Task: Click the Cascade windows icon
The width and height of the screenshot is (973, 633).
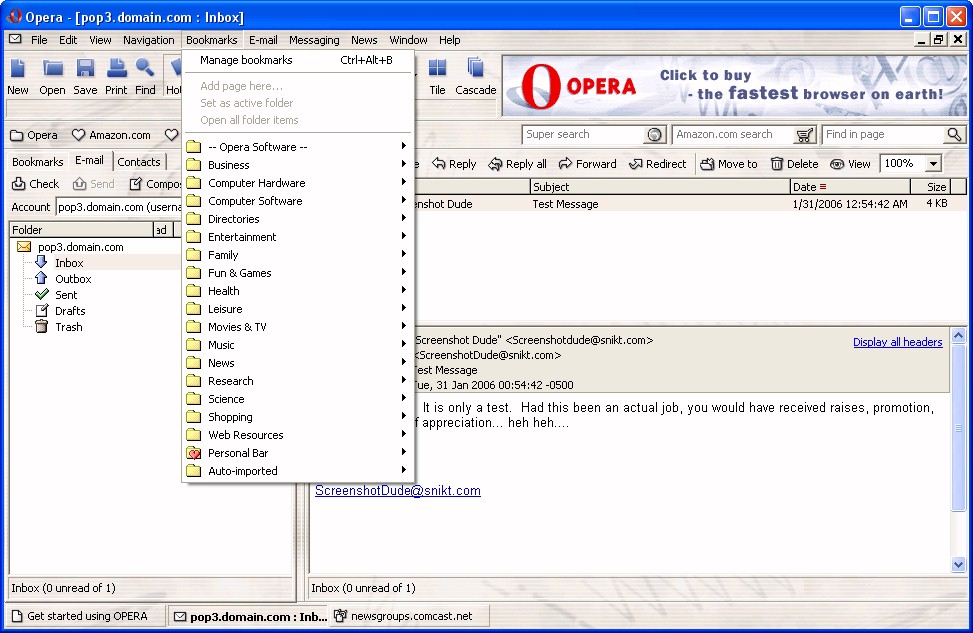Action: 476,68
